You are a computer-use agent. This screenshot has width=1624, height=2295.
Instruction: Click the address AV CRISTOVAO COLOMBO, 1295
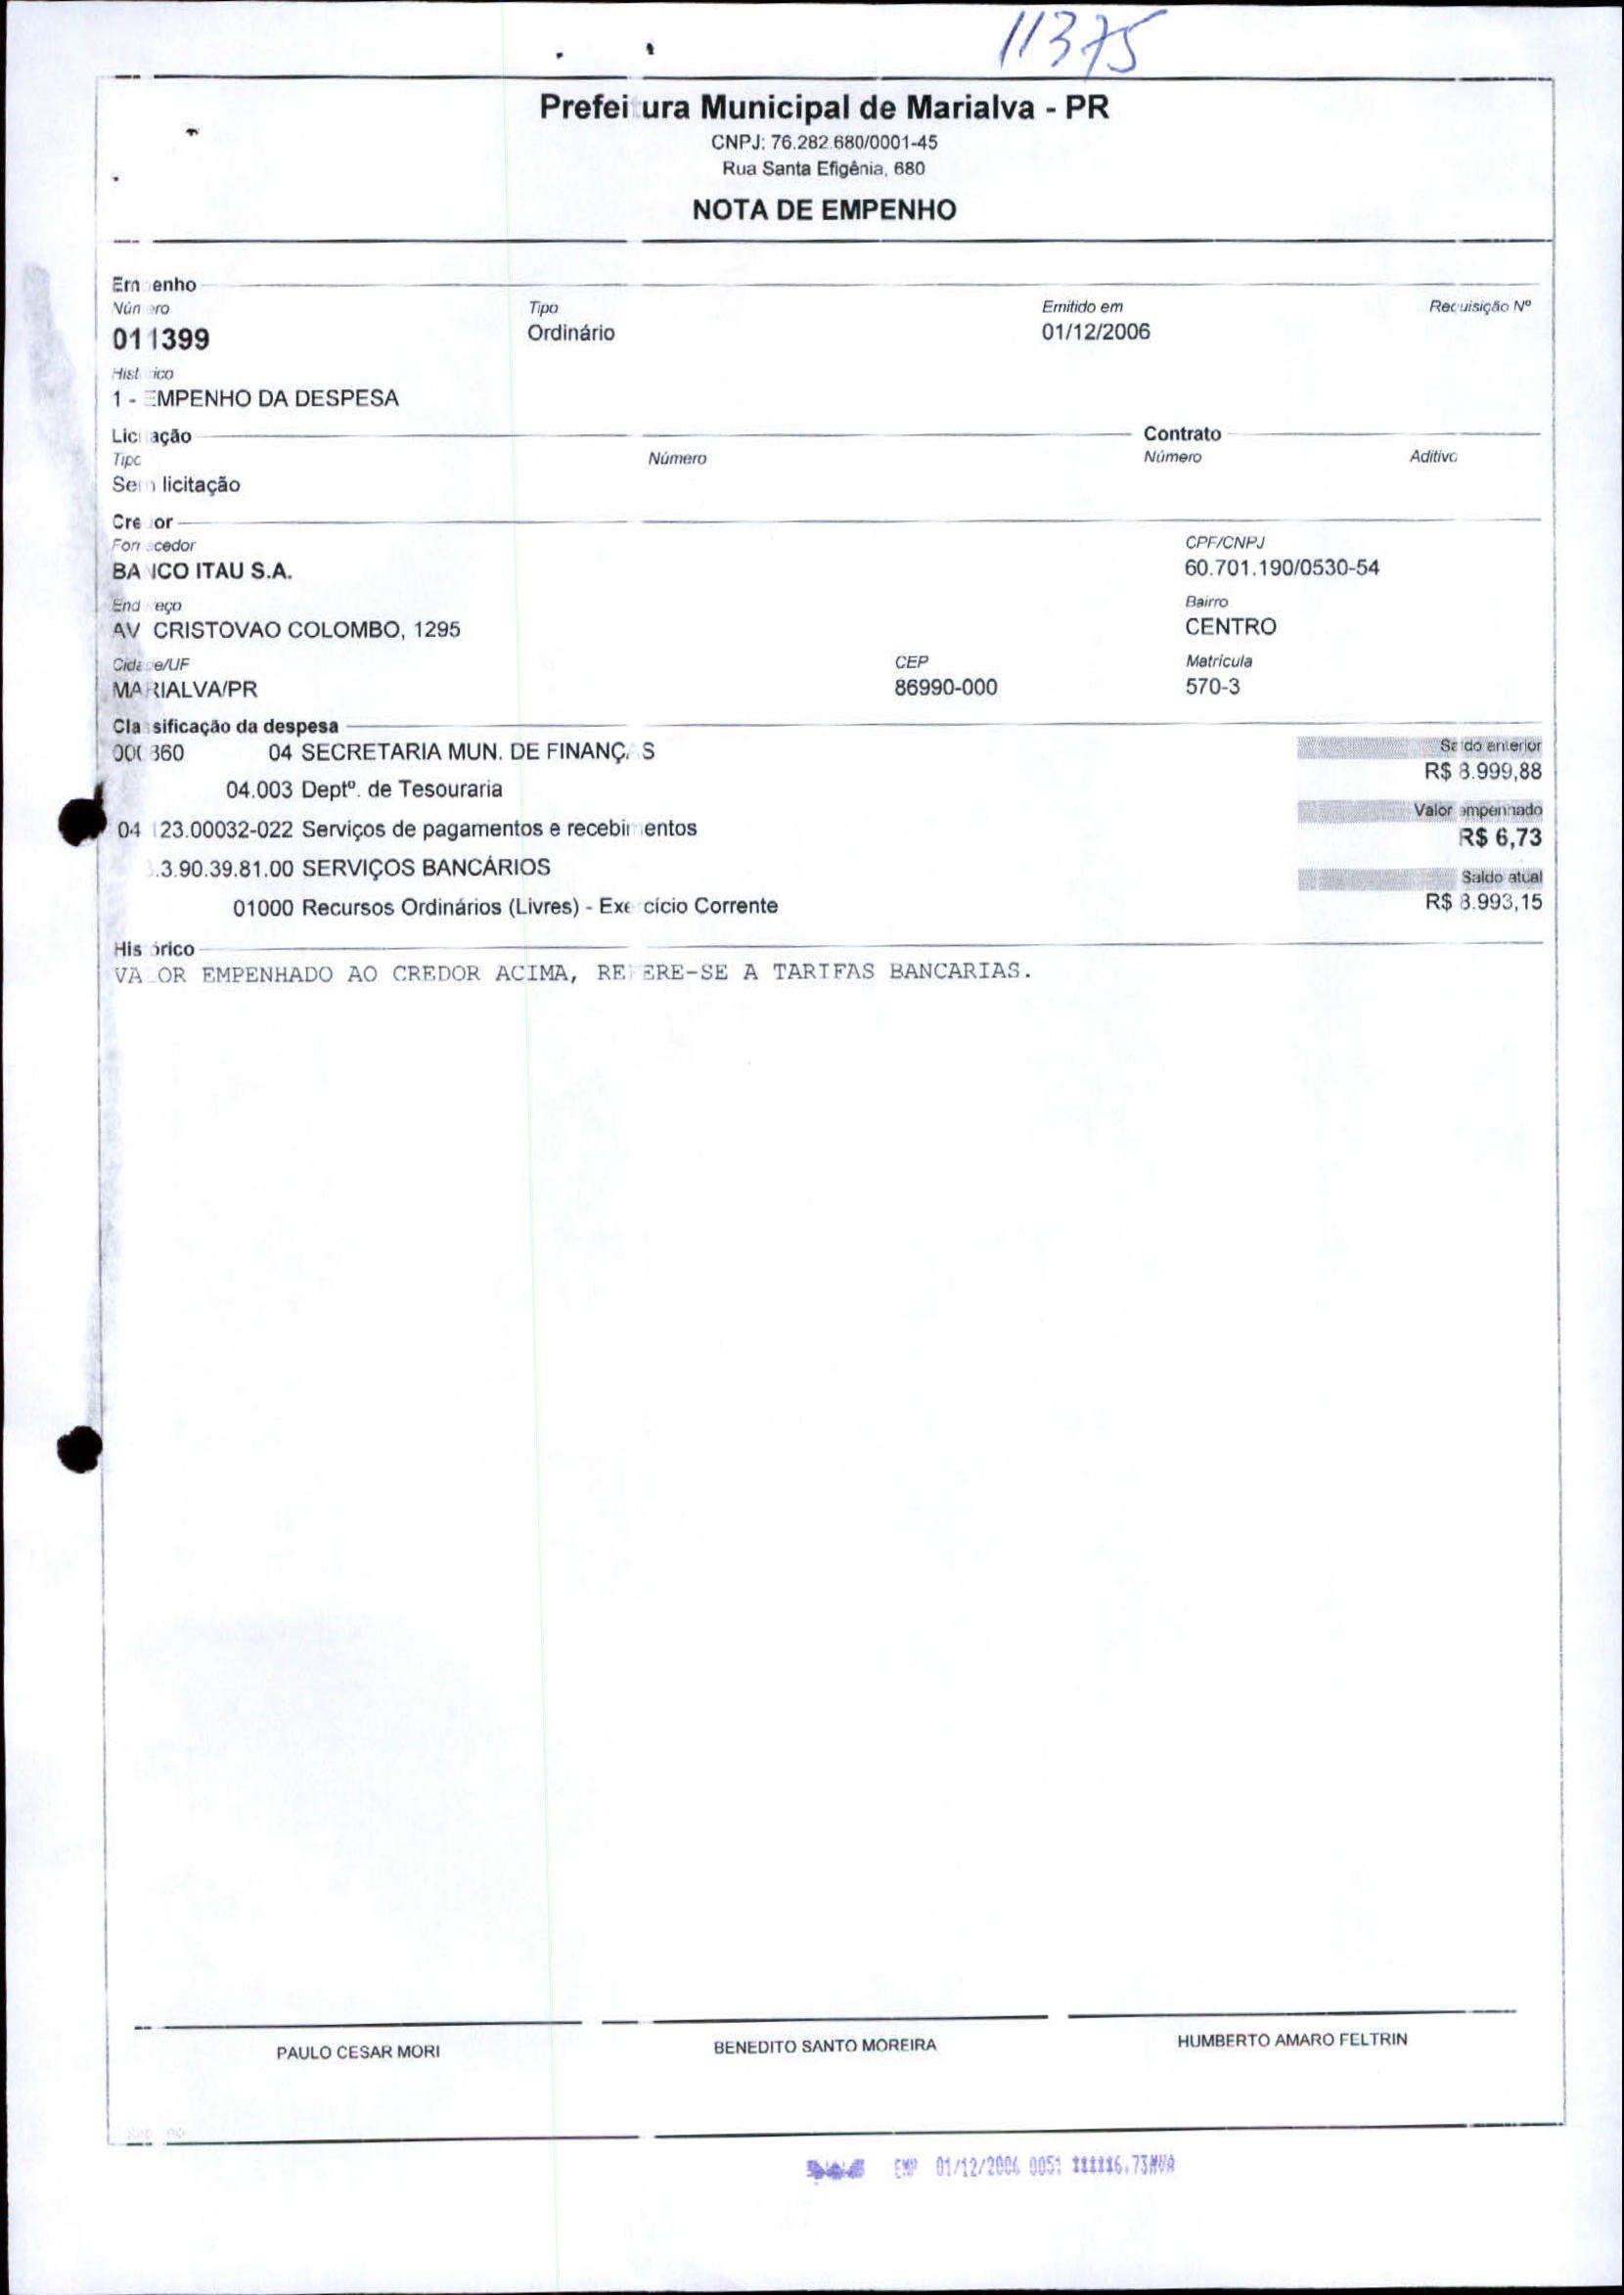pyautogui.click(x=286, y=630)
